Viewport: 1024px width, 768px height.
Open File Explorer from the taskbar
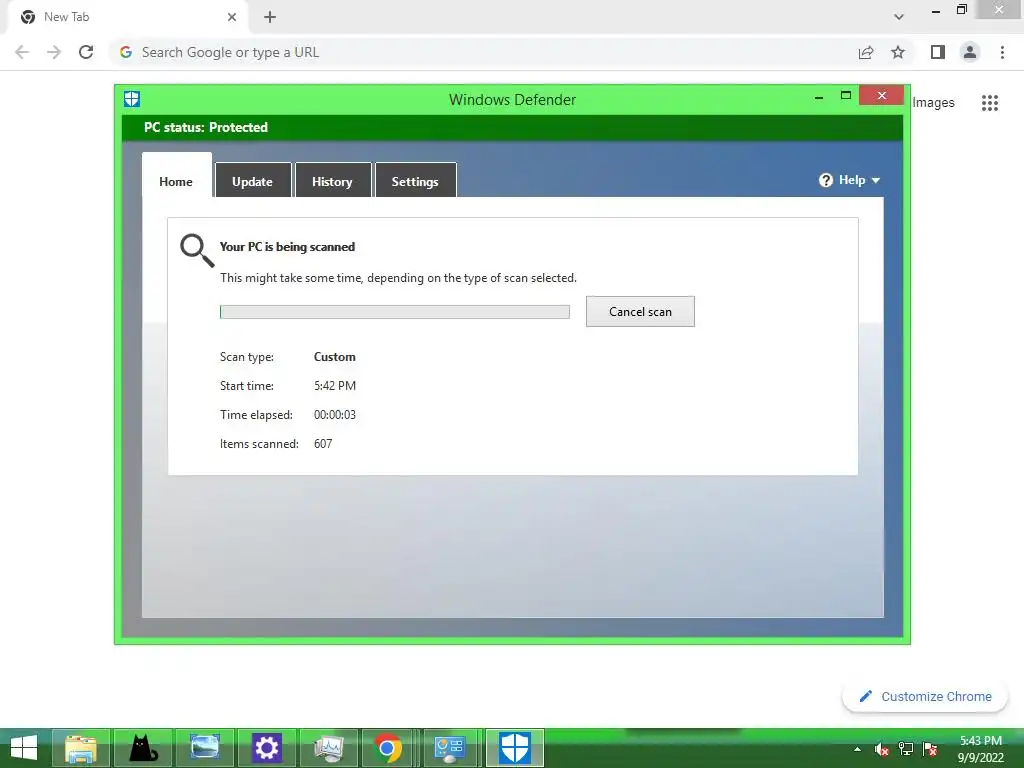click(x=81, y=748)
